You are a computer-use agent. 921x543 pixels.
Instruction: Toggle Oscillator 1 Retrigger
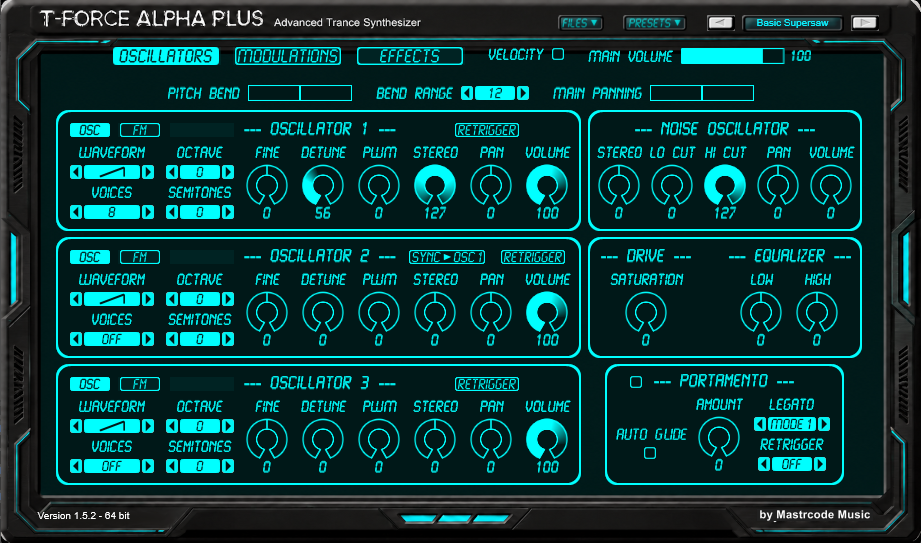tap(487, 130)
